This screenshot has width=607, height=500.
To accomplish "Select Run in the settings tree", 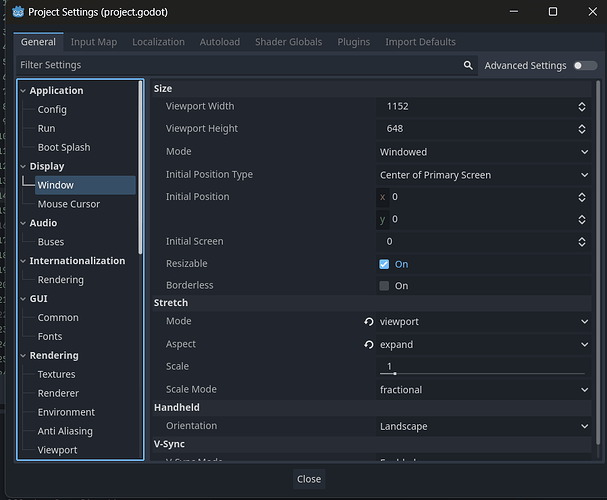I will pyautogui.click(x=46, y=128).
